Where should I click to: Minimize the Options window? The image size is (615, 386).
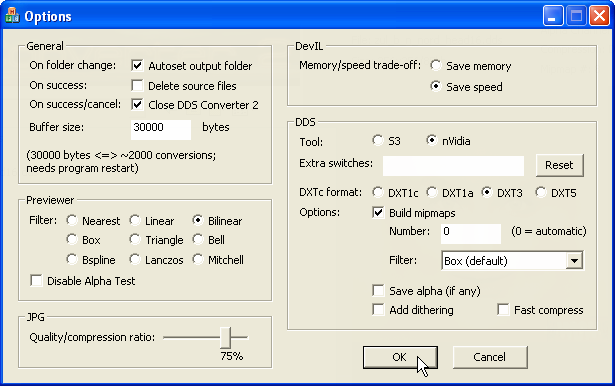point(553,16)
